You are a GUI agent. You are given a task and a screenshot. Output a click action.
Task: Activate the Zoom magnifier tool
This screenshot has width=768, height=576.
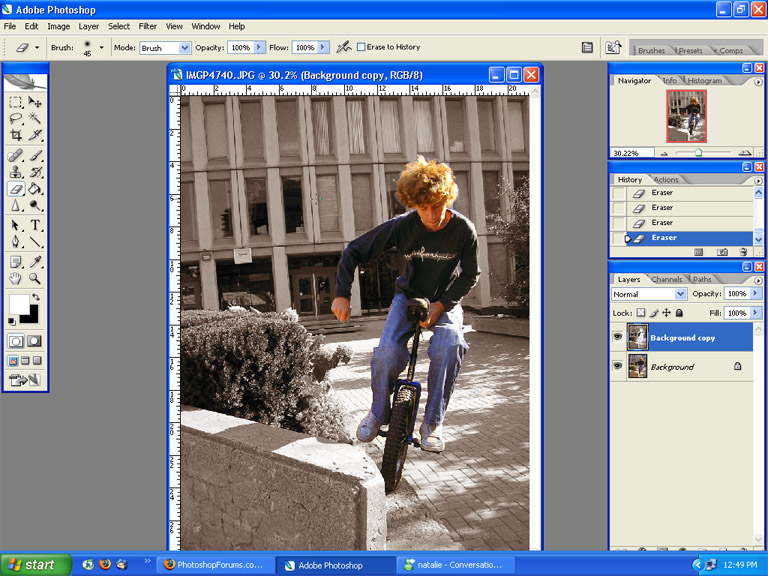coord(35,278)
